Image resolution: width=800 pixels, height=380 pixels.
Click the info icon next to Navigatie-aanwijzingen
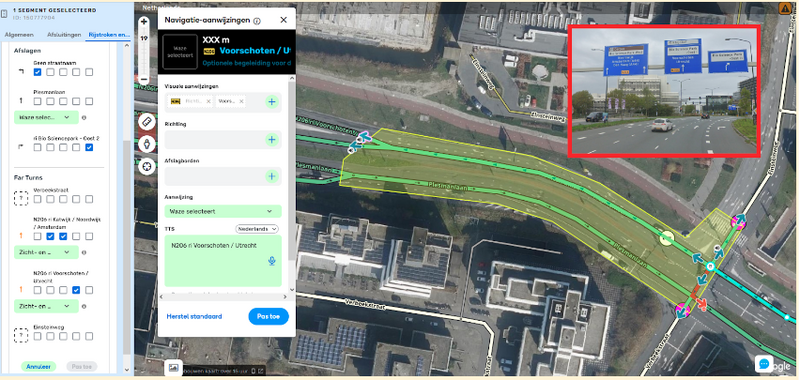pyautogui.click(x=257, y=21)
